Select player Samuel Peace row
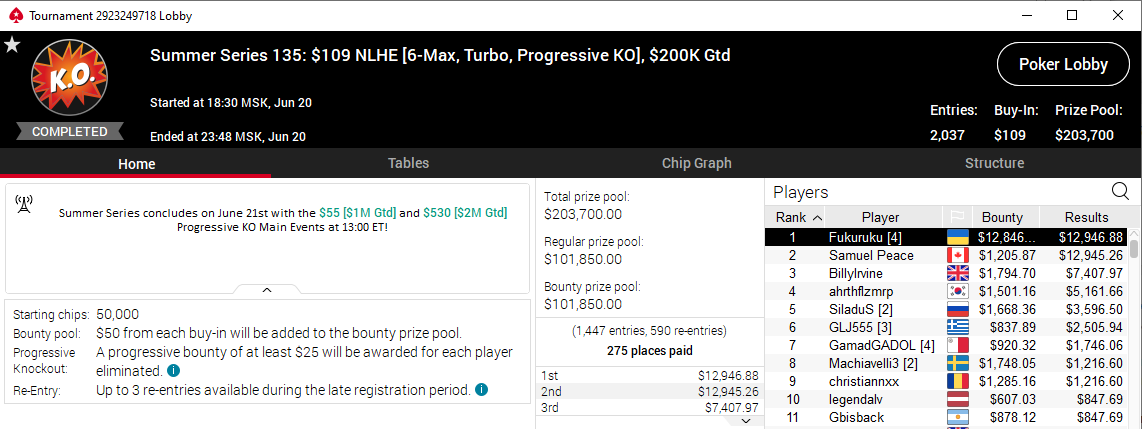This screenshot has width=1142, height=429. pyautogui.click(x=946, y=256)
